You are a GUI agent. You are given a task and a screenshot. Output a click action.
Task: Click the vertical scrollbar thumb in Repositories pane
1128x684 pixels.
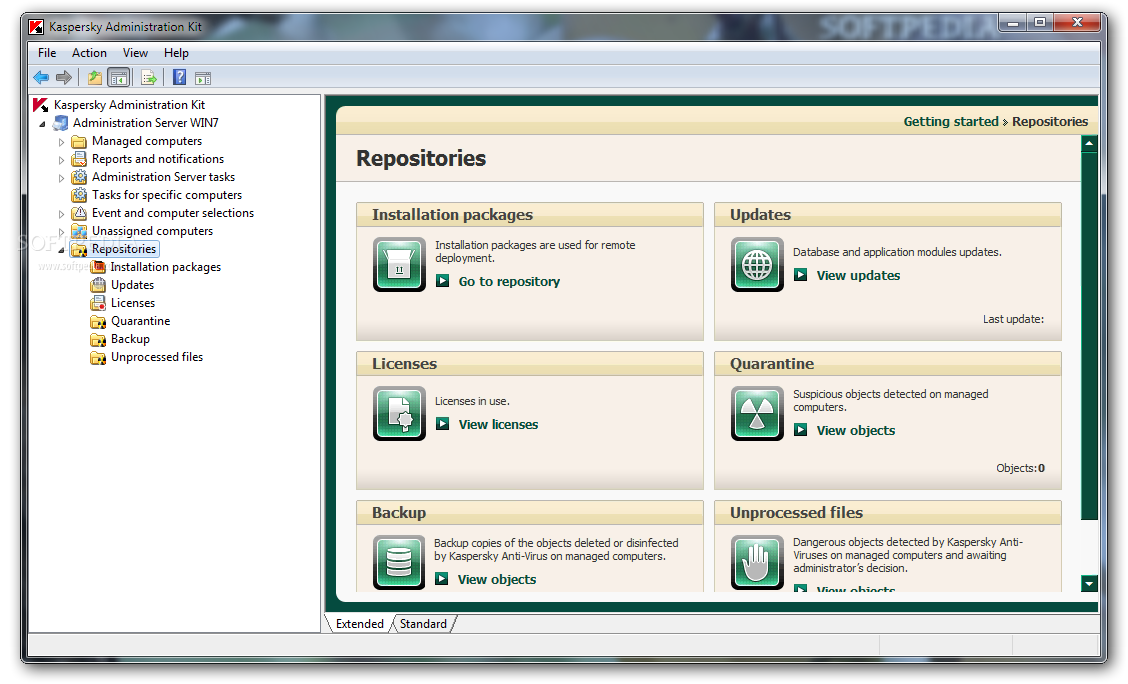point(1089,336)
